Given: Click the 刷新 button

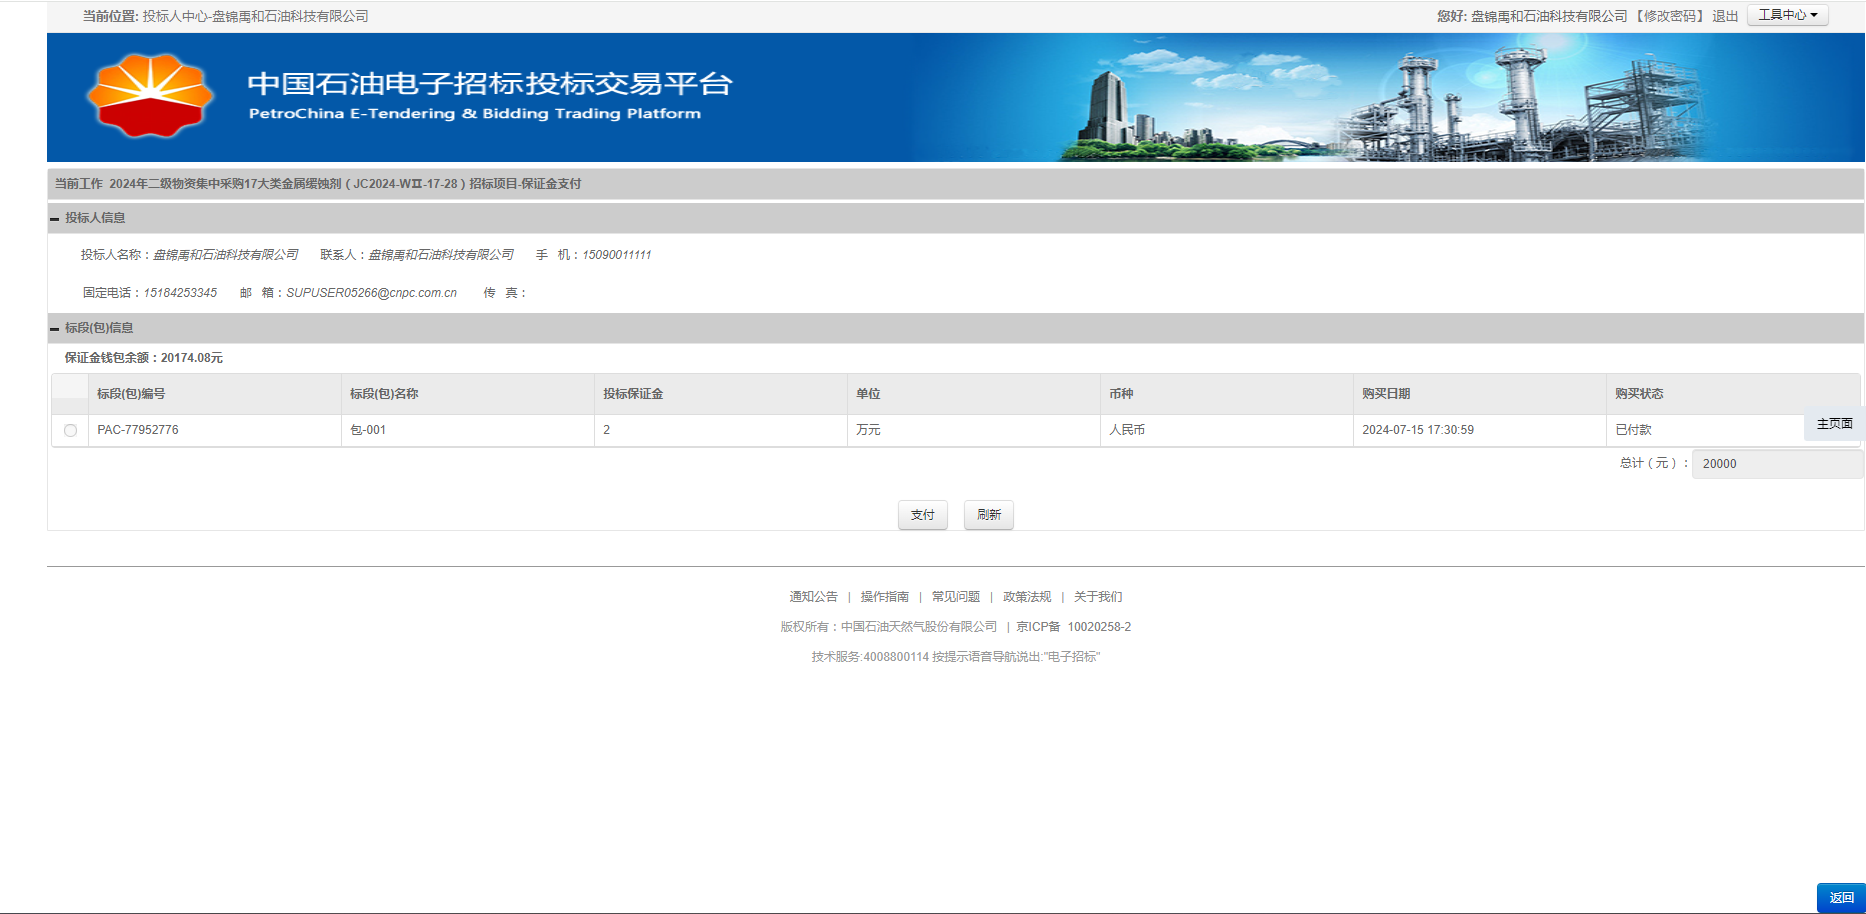Looking at the screenshot, I should coord(989,515).
